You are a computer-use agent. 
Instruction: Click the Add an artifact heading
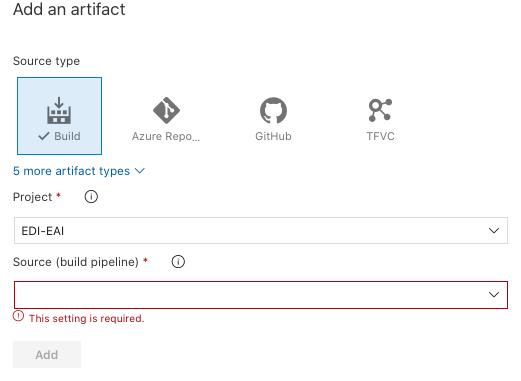coord(69,9)
